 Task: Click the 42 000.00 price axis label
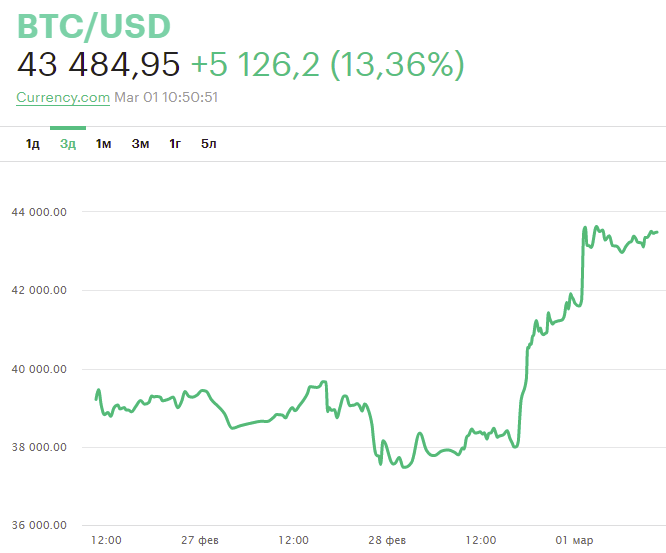39,290
